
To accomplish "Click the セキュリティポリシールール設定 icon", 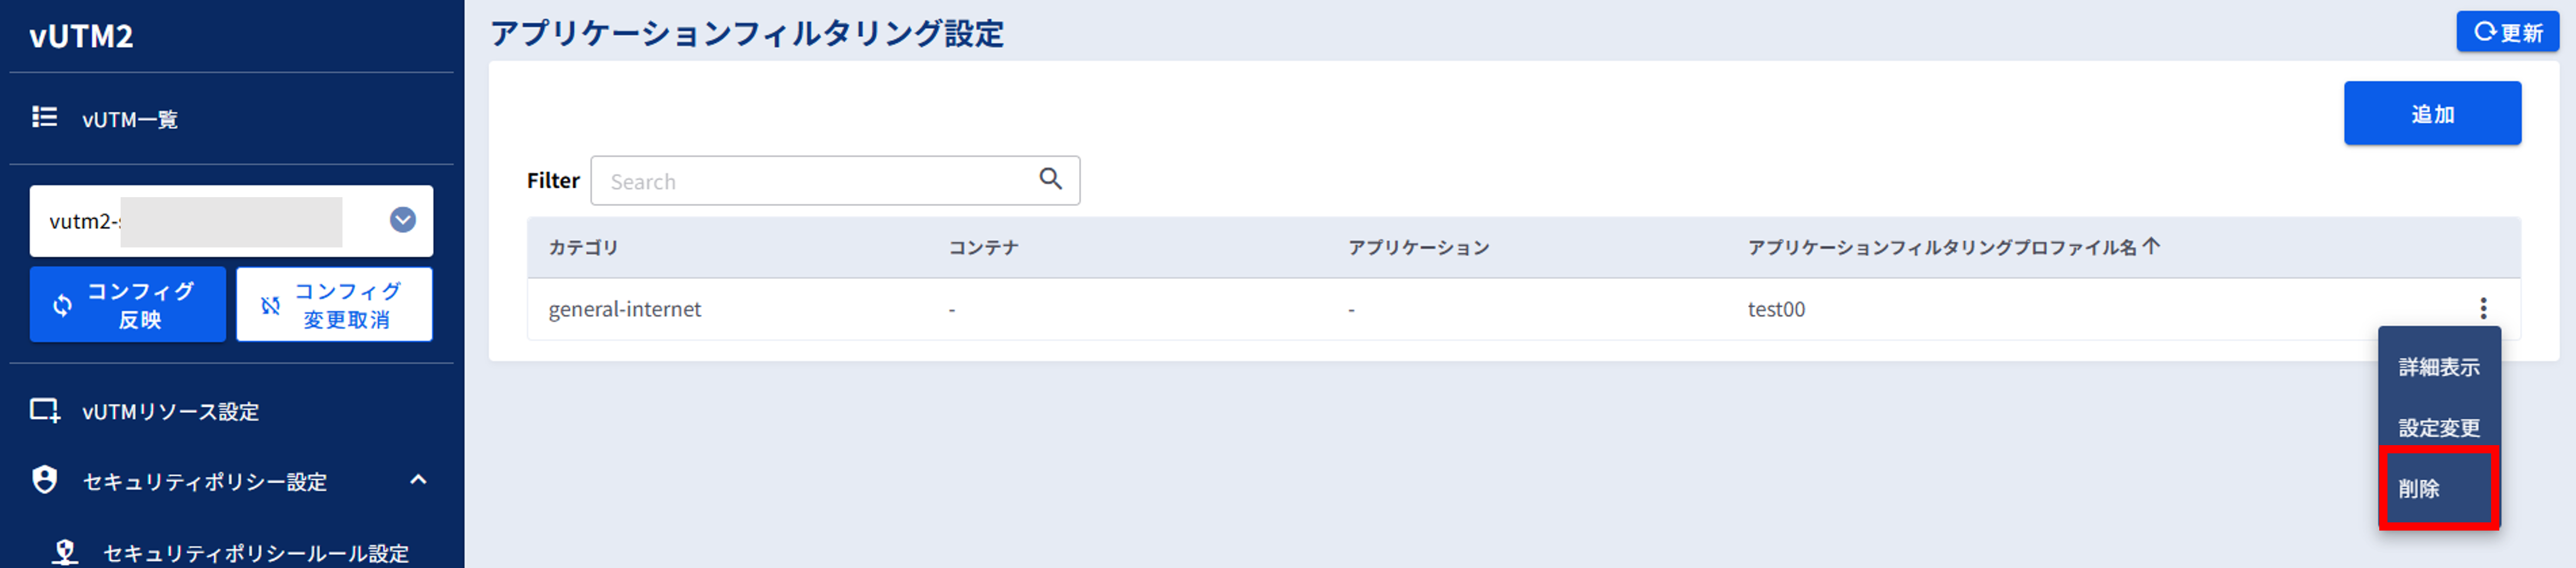I will pyautogui.click(x=65, y=552).
